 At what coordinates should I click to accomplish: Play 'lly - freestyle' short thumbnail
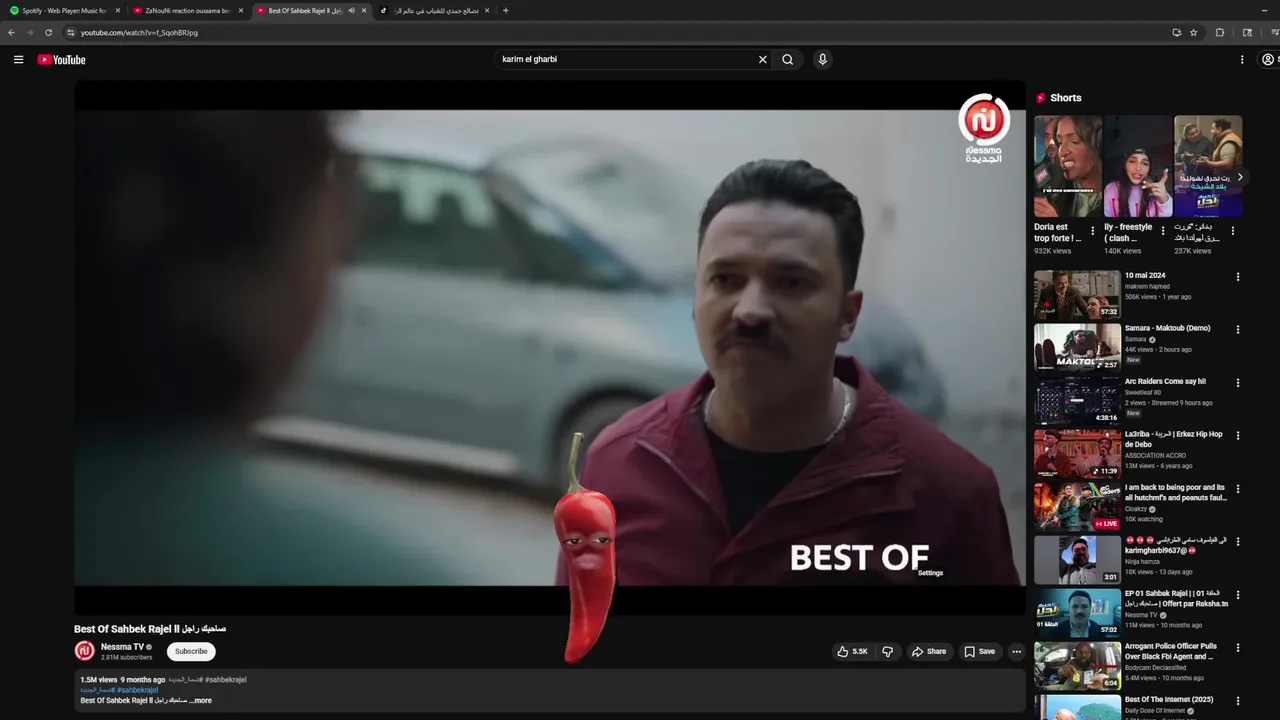(1138, 166)
